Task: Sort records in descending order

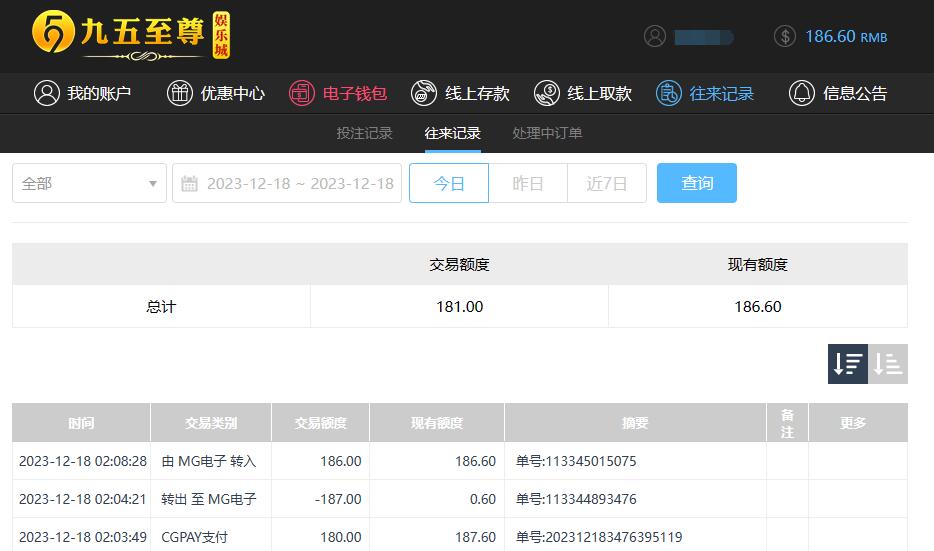Action: click(848, 363)
